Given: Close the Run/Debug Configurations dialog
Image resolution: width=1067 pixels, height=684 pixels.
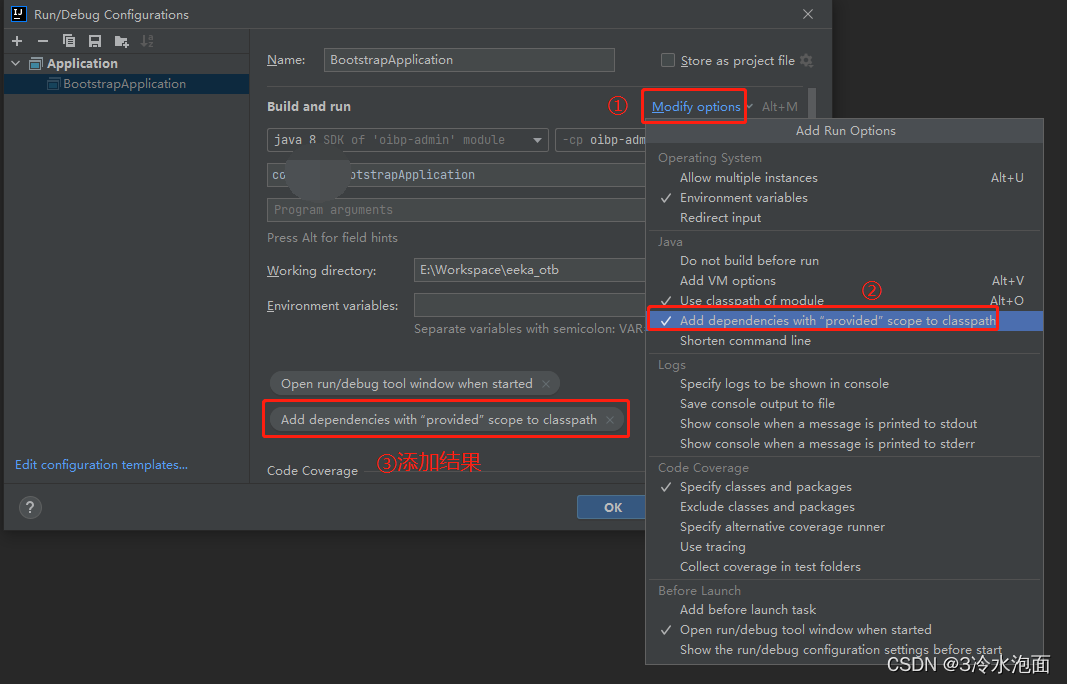Looking at the screenshot, I should (x=808, y=14).
